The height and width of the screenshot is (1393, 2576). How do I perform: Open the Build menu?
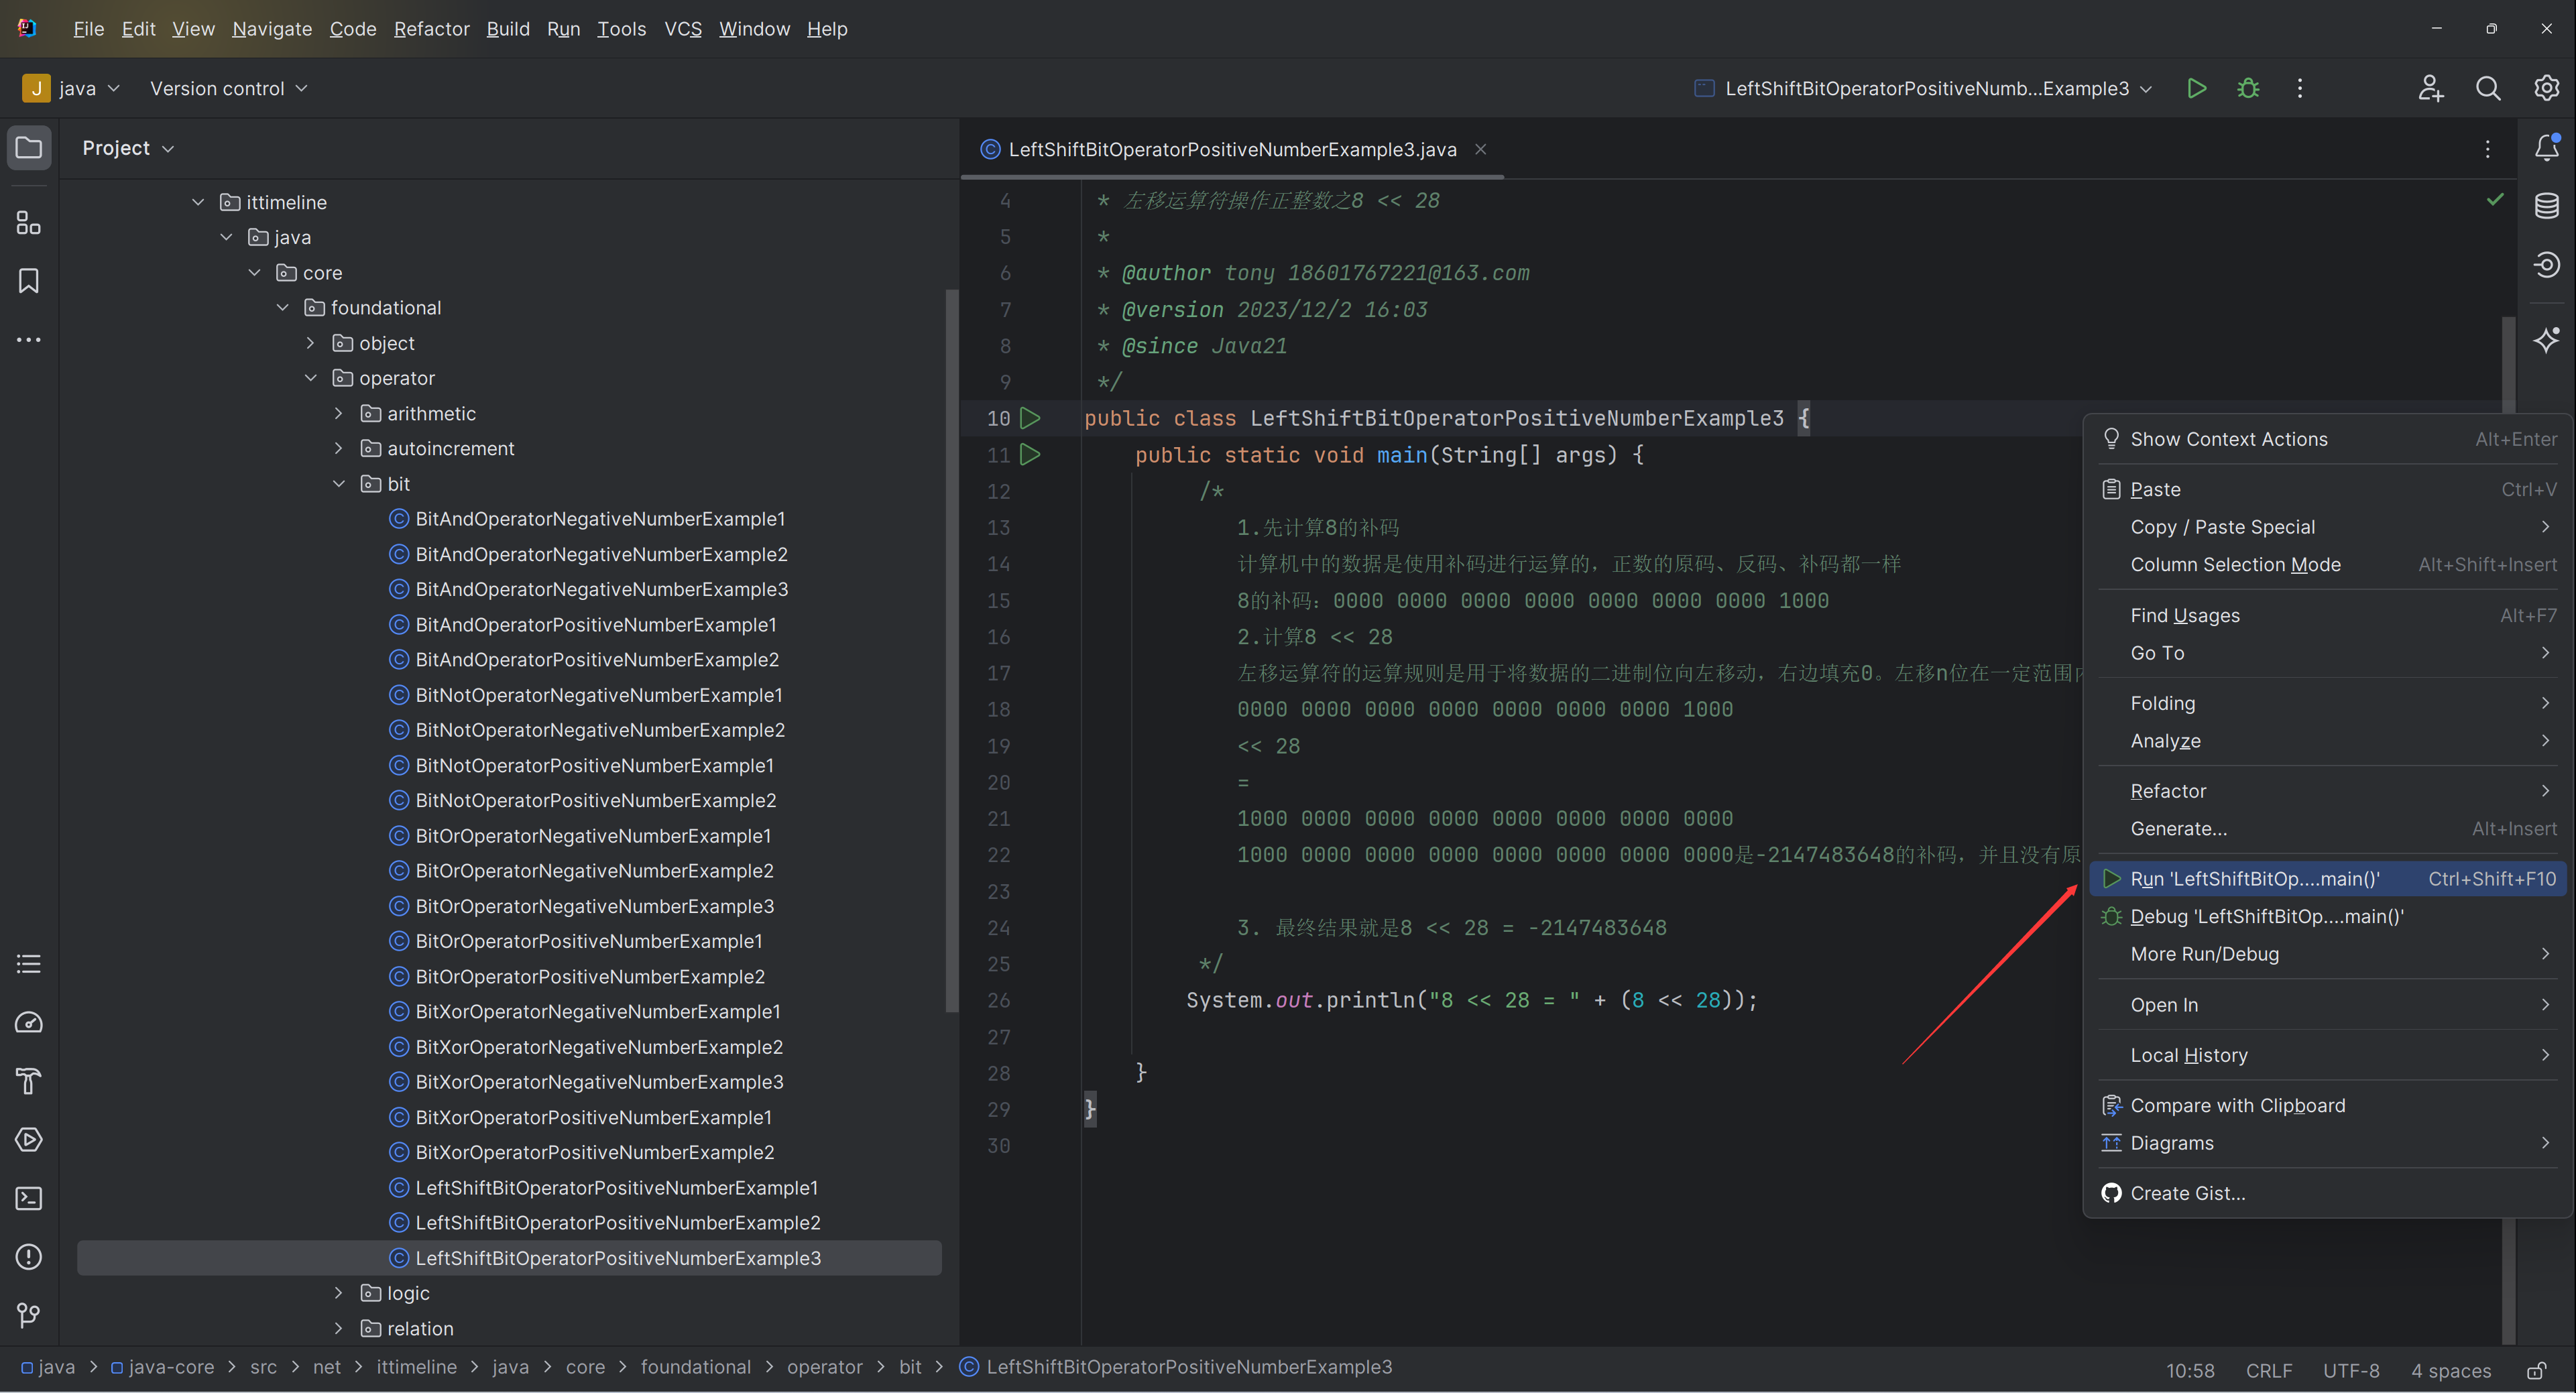508,29
